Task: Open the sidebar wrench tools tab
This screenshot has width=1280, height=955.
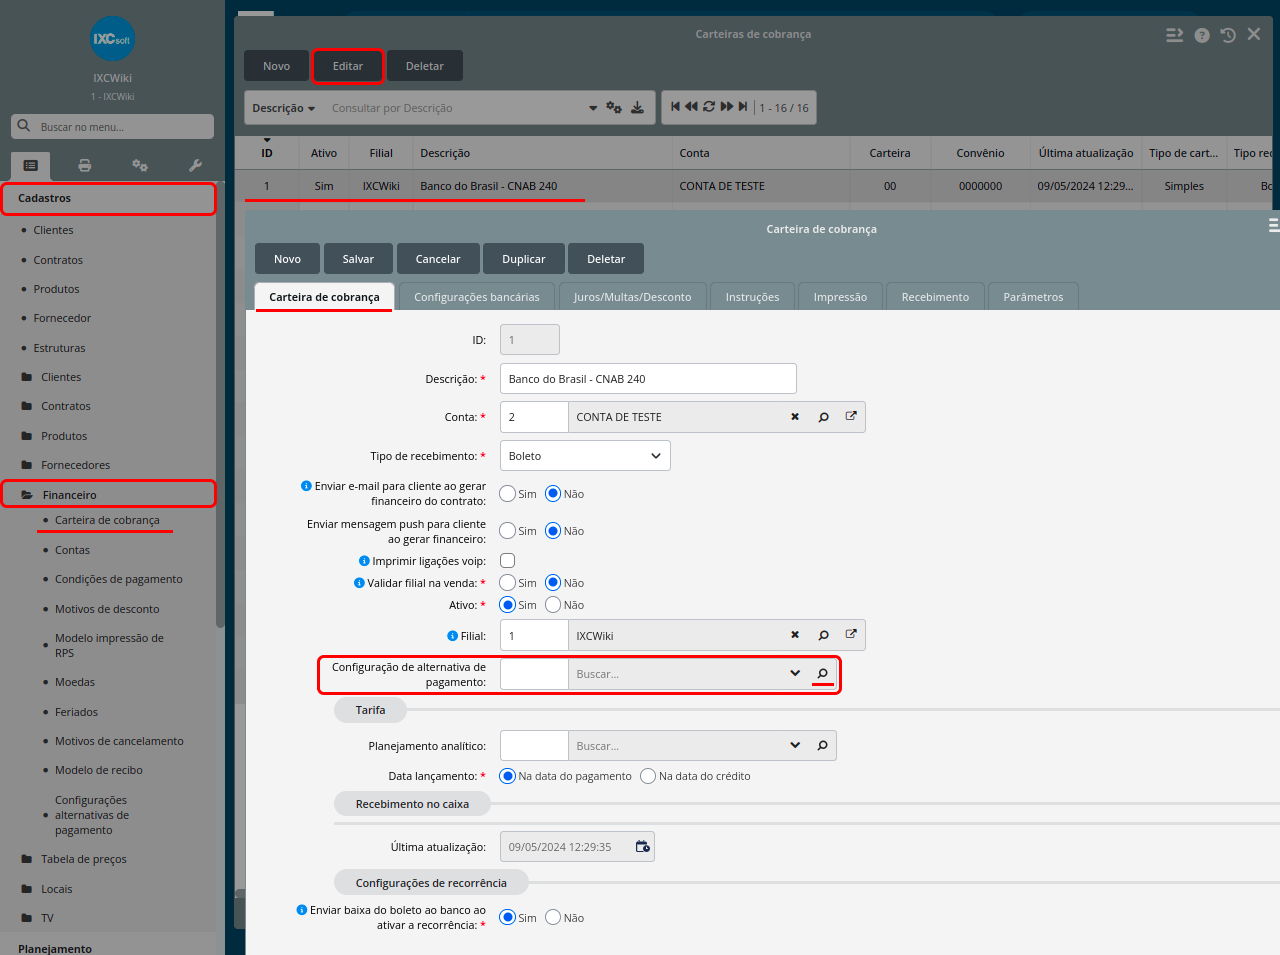Action: pyautogui.click(x=195, y=165)
